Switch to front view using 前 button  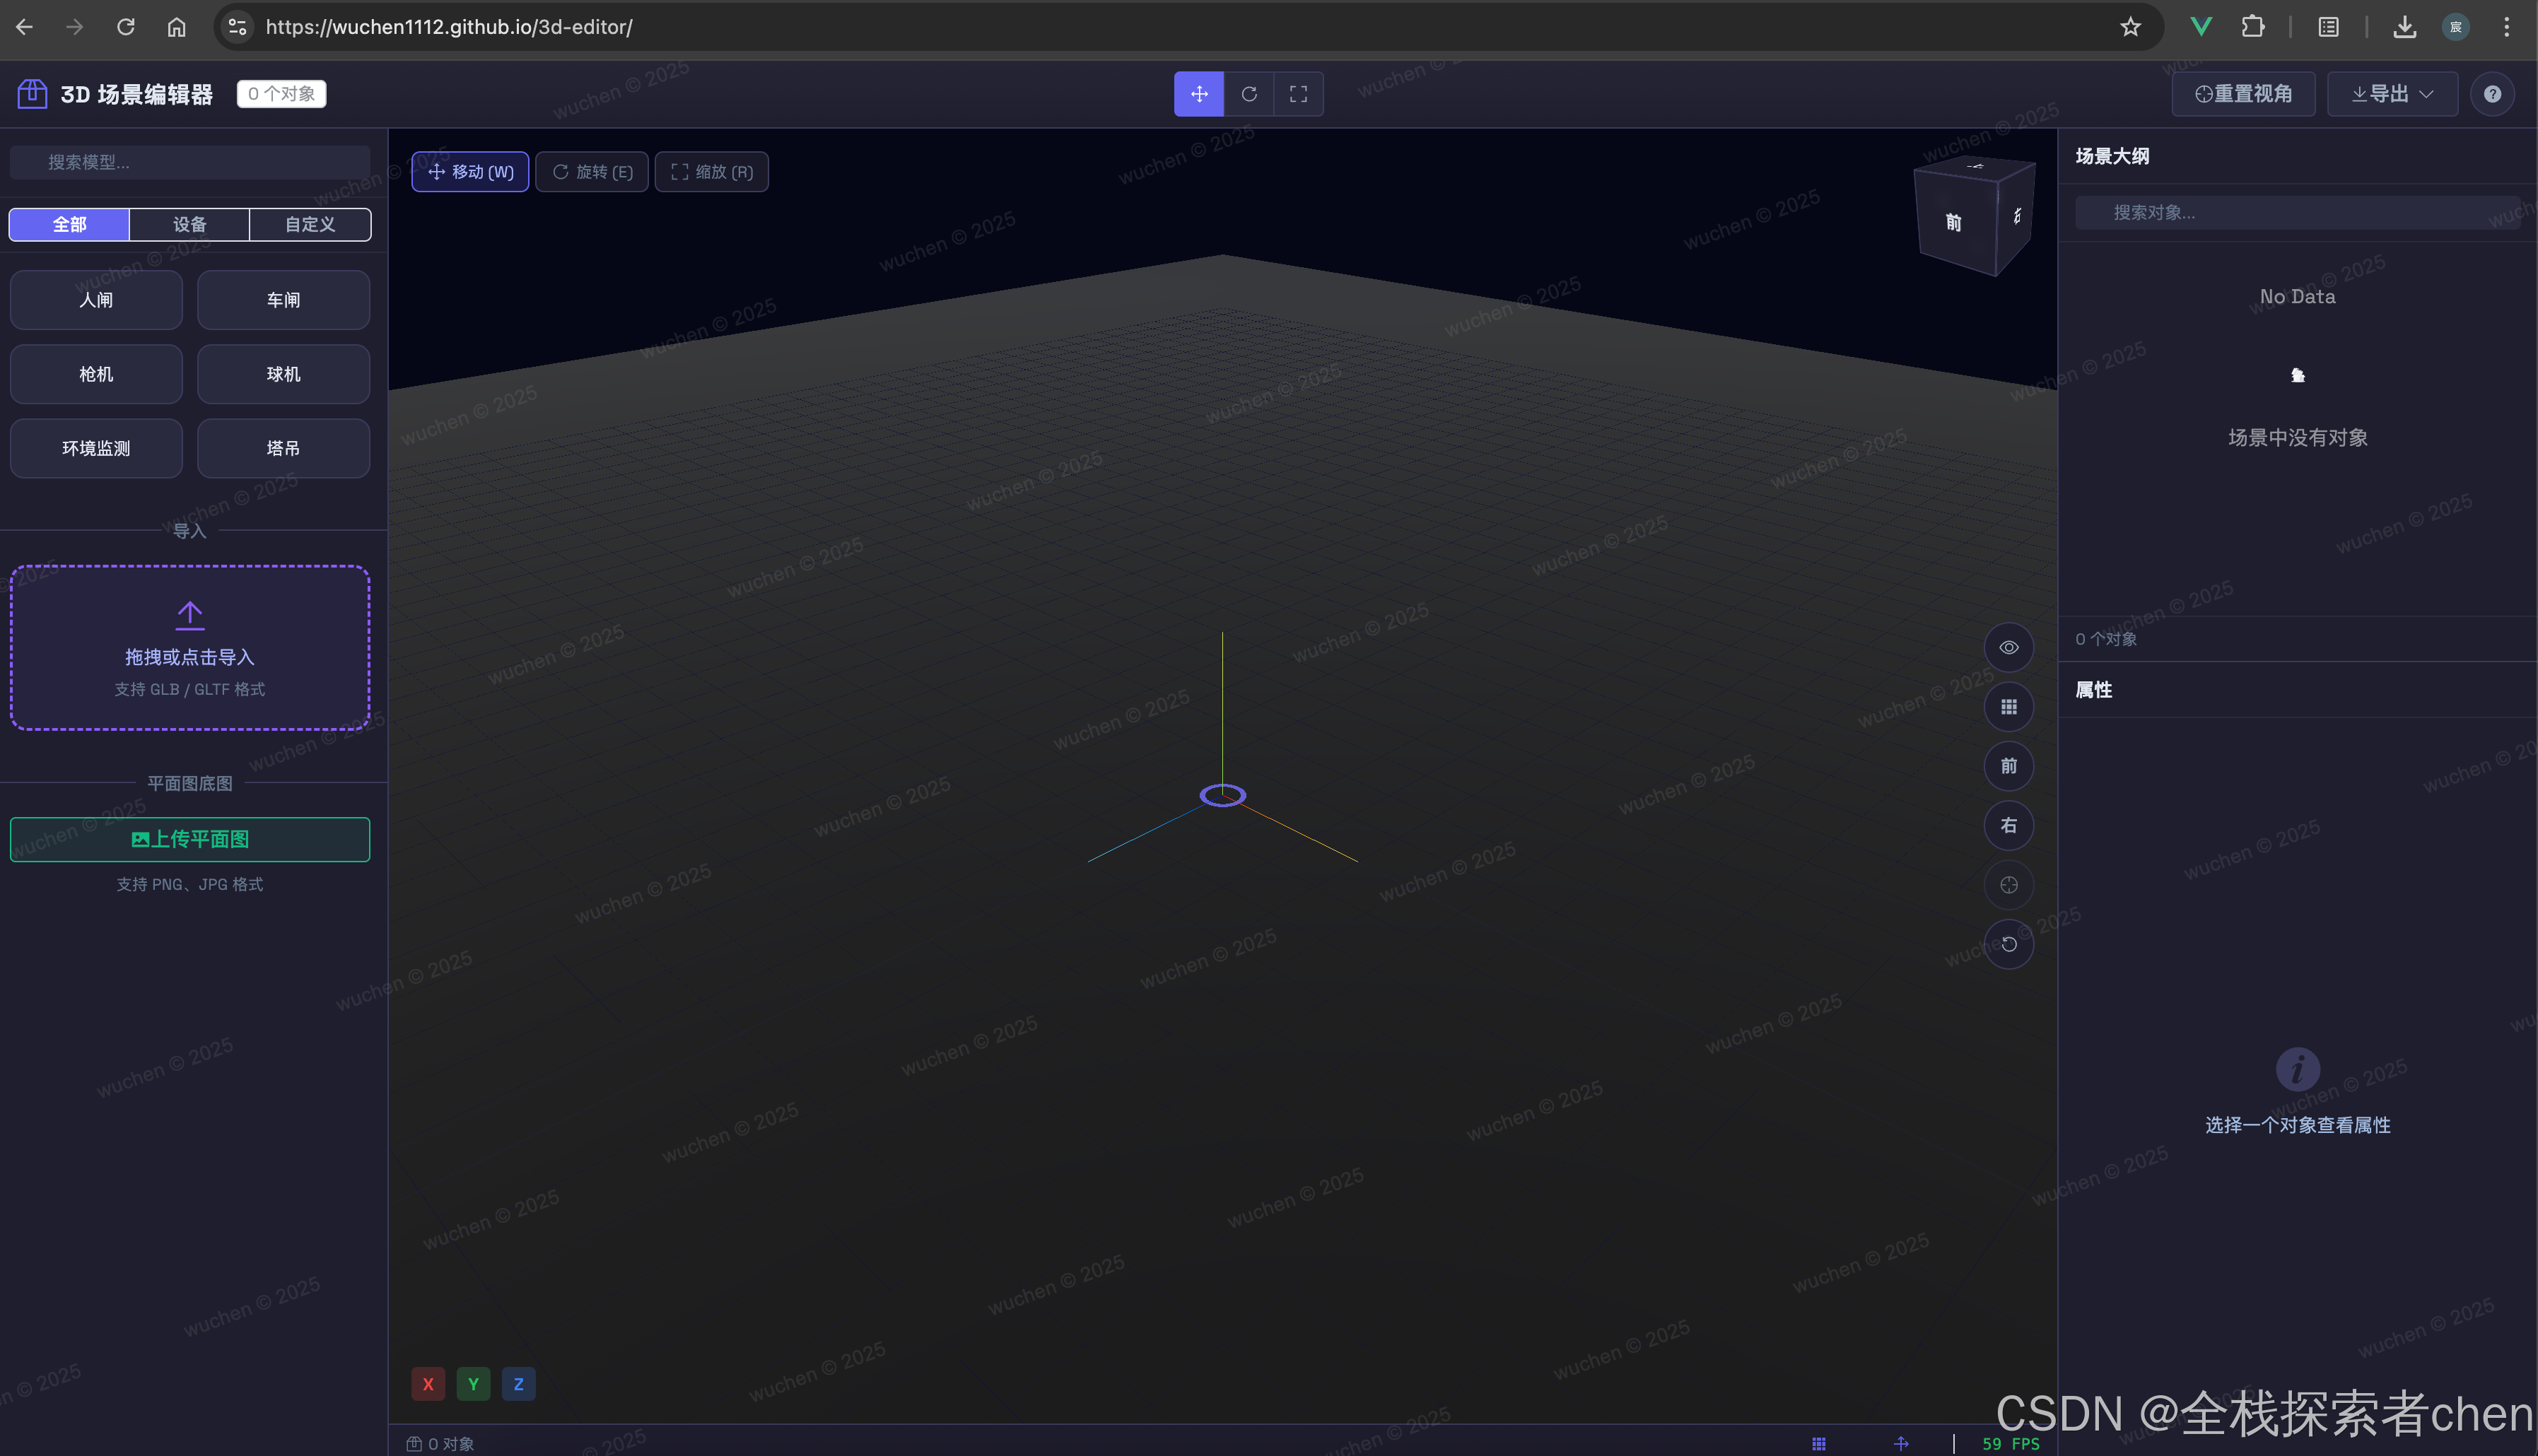click(2009, 766)
